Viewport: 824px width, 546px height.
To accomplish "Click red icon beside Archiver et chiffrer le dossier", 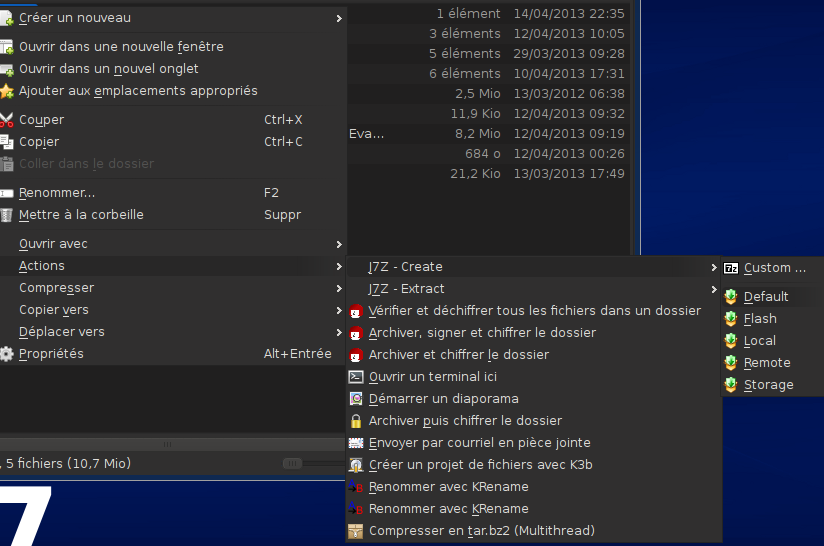I will point(356,355).
